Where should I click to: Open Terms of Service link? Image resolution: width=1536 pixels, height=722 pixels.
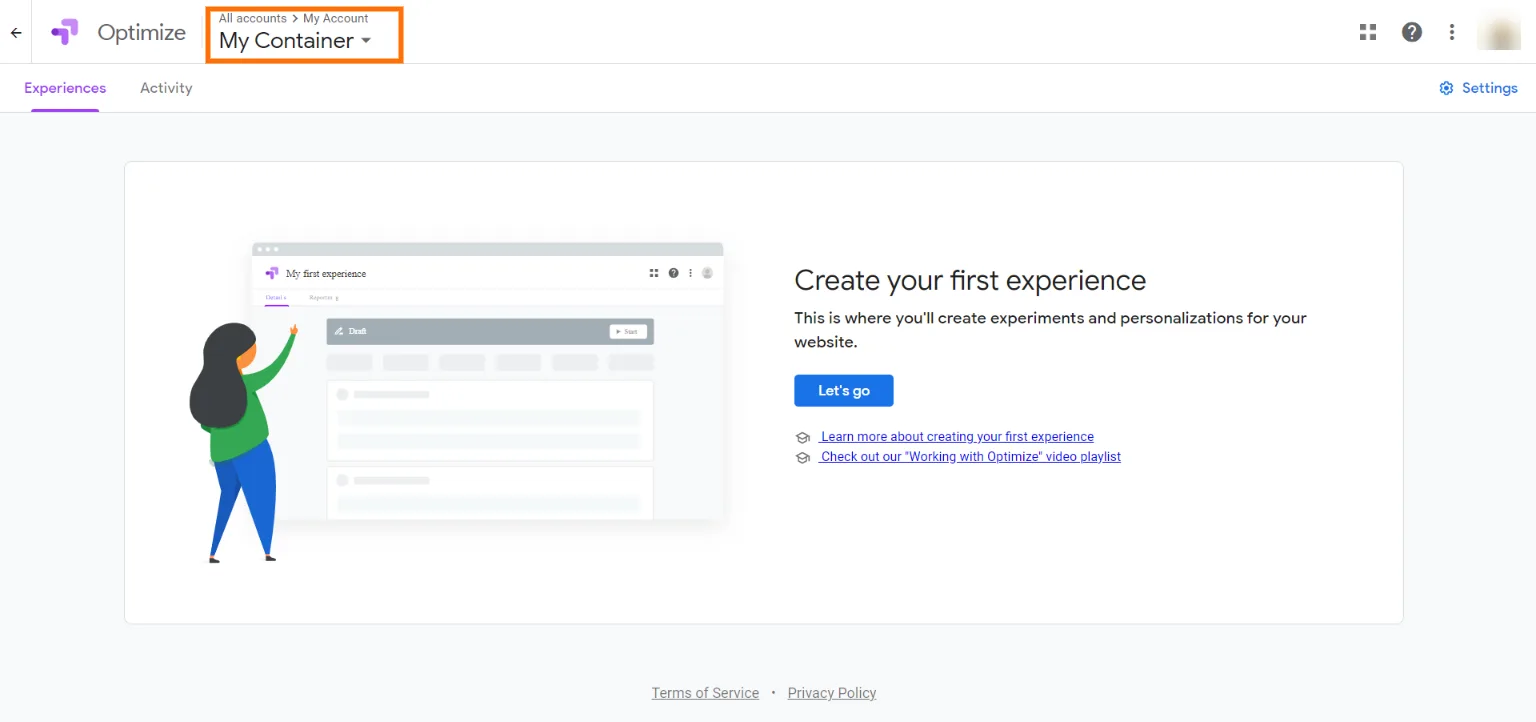click(705, 693)
